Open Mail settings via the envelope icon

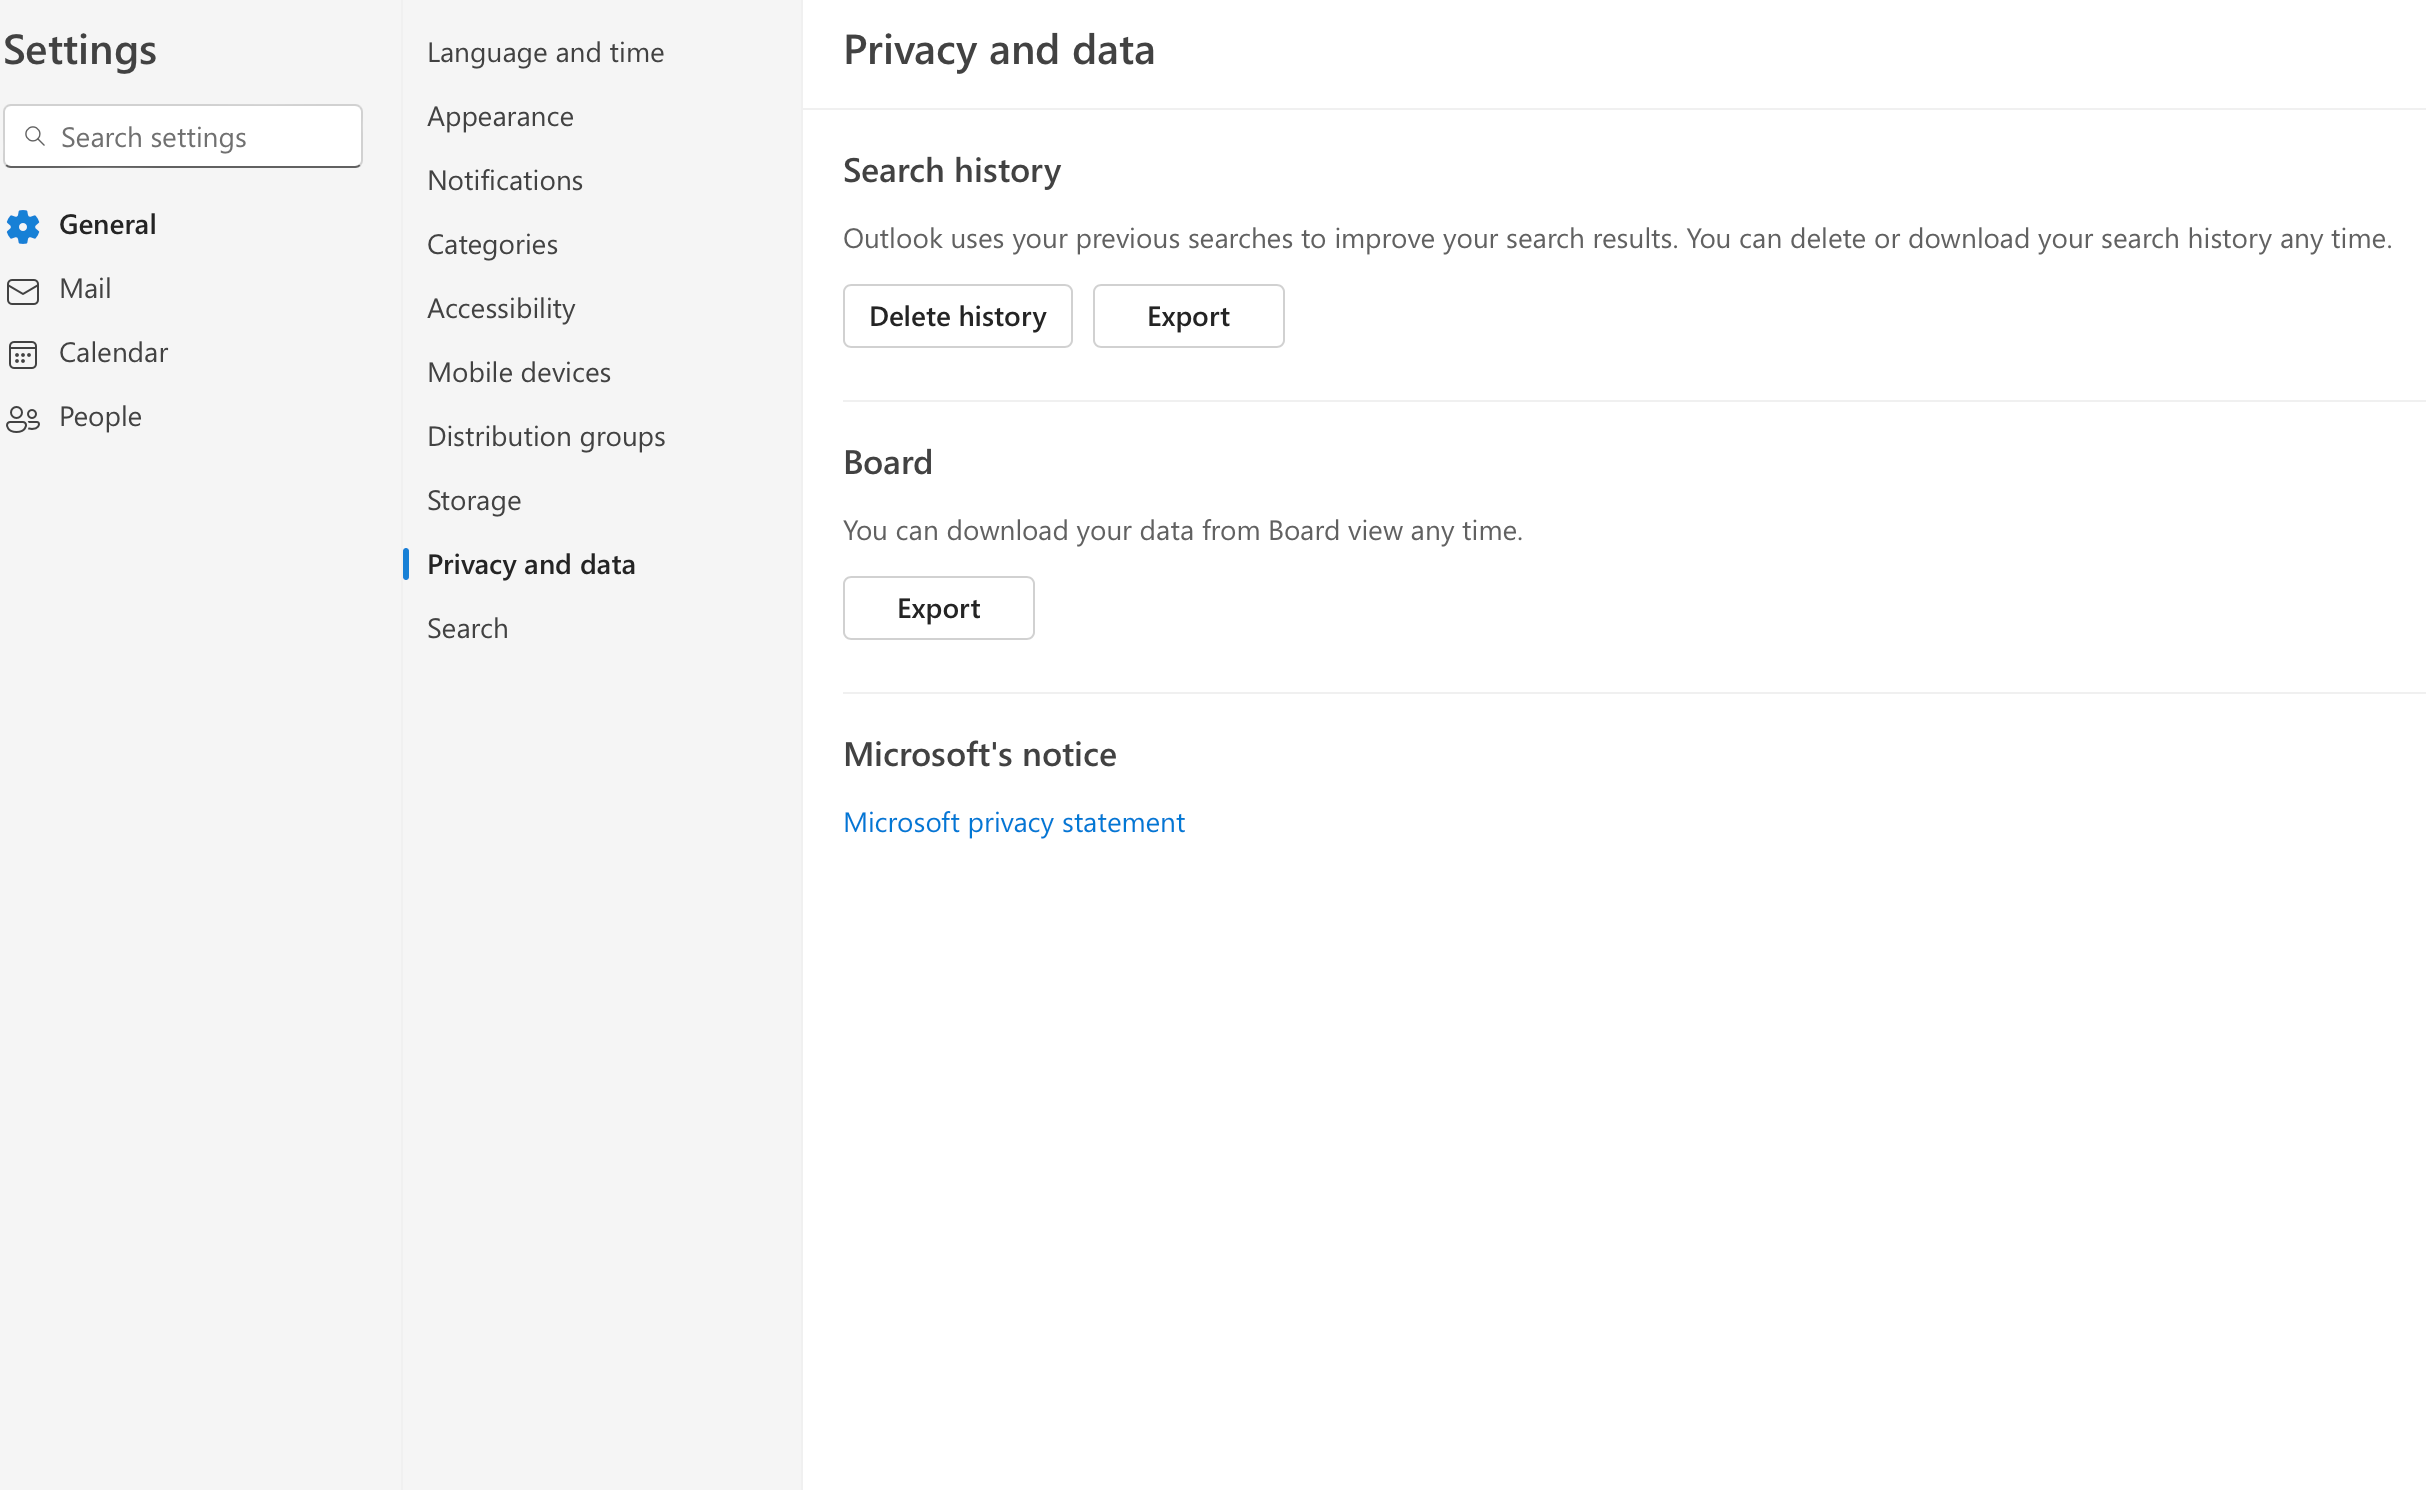(x=24, y=289)
